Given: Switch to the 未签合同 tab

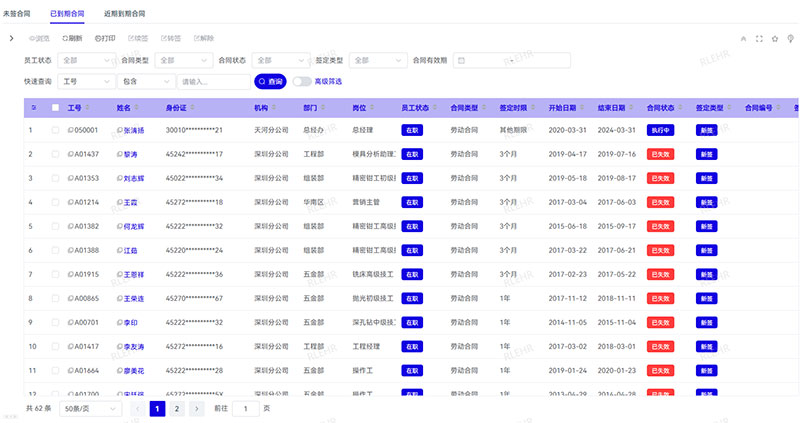Looking at the screenshot, I should [16, 14].
